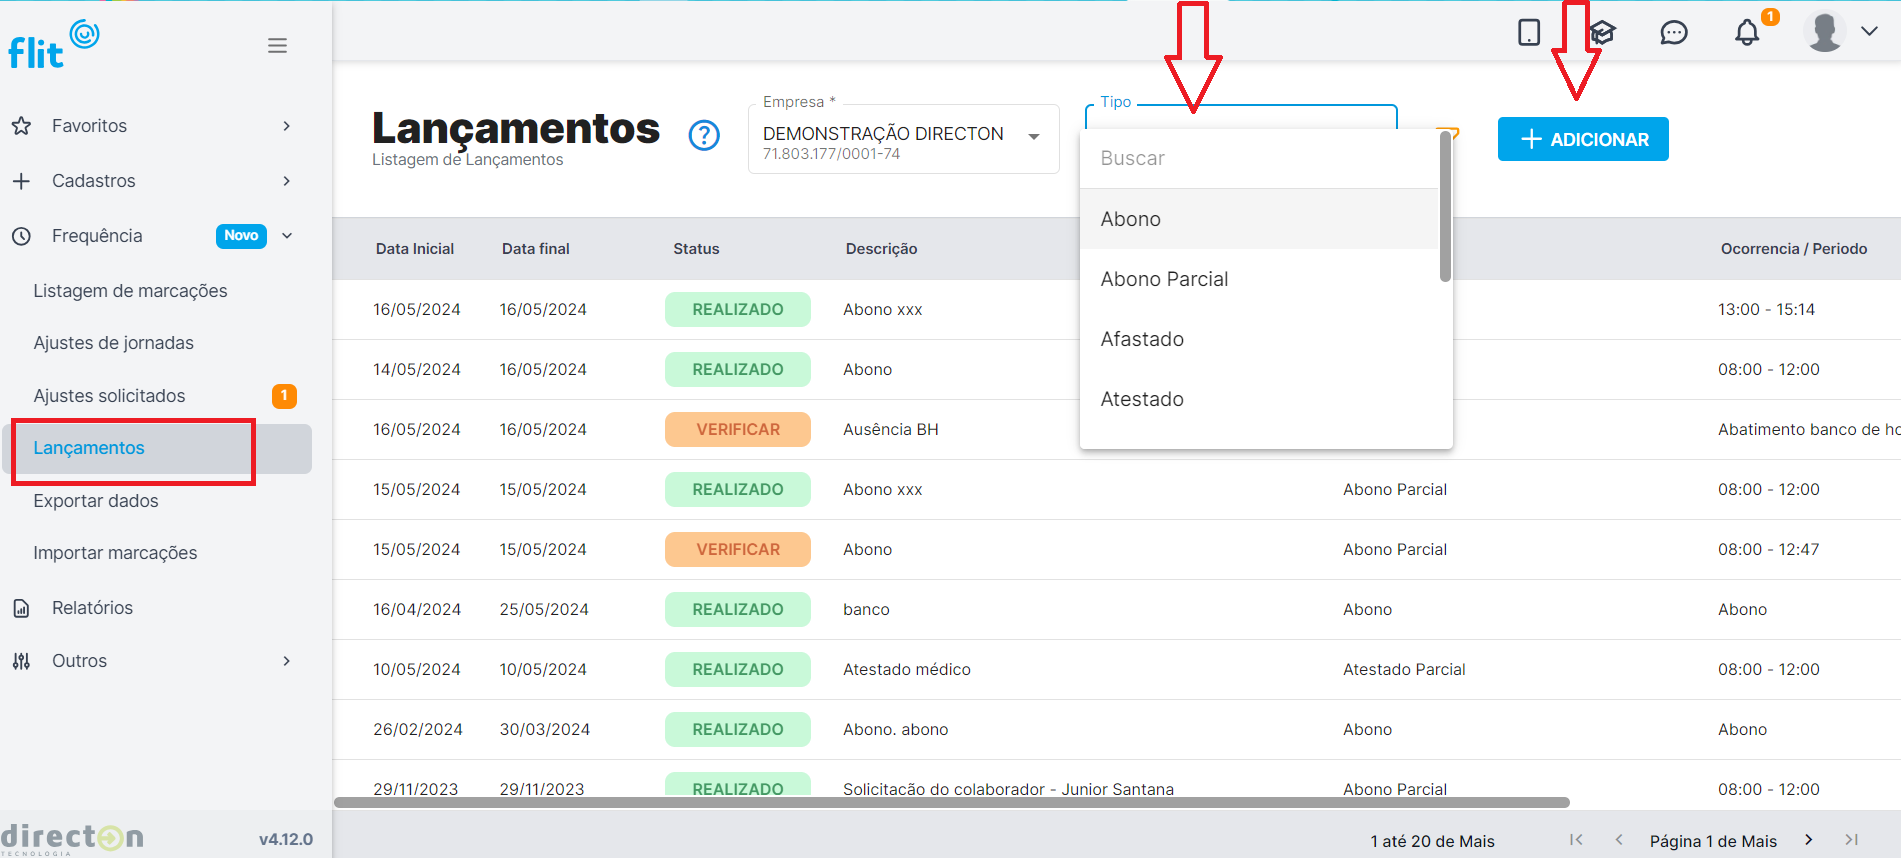Click the Buscar search field
This screenshot has width=1901, height=858.
coord(1259,158)
